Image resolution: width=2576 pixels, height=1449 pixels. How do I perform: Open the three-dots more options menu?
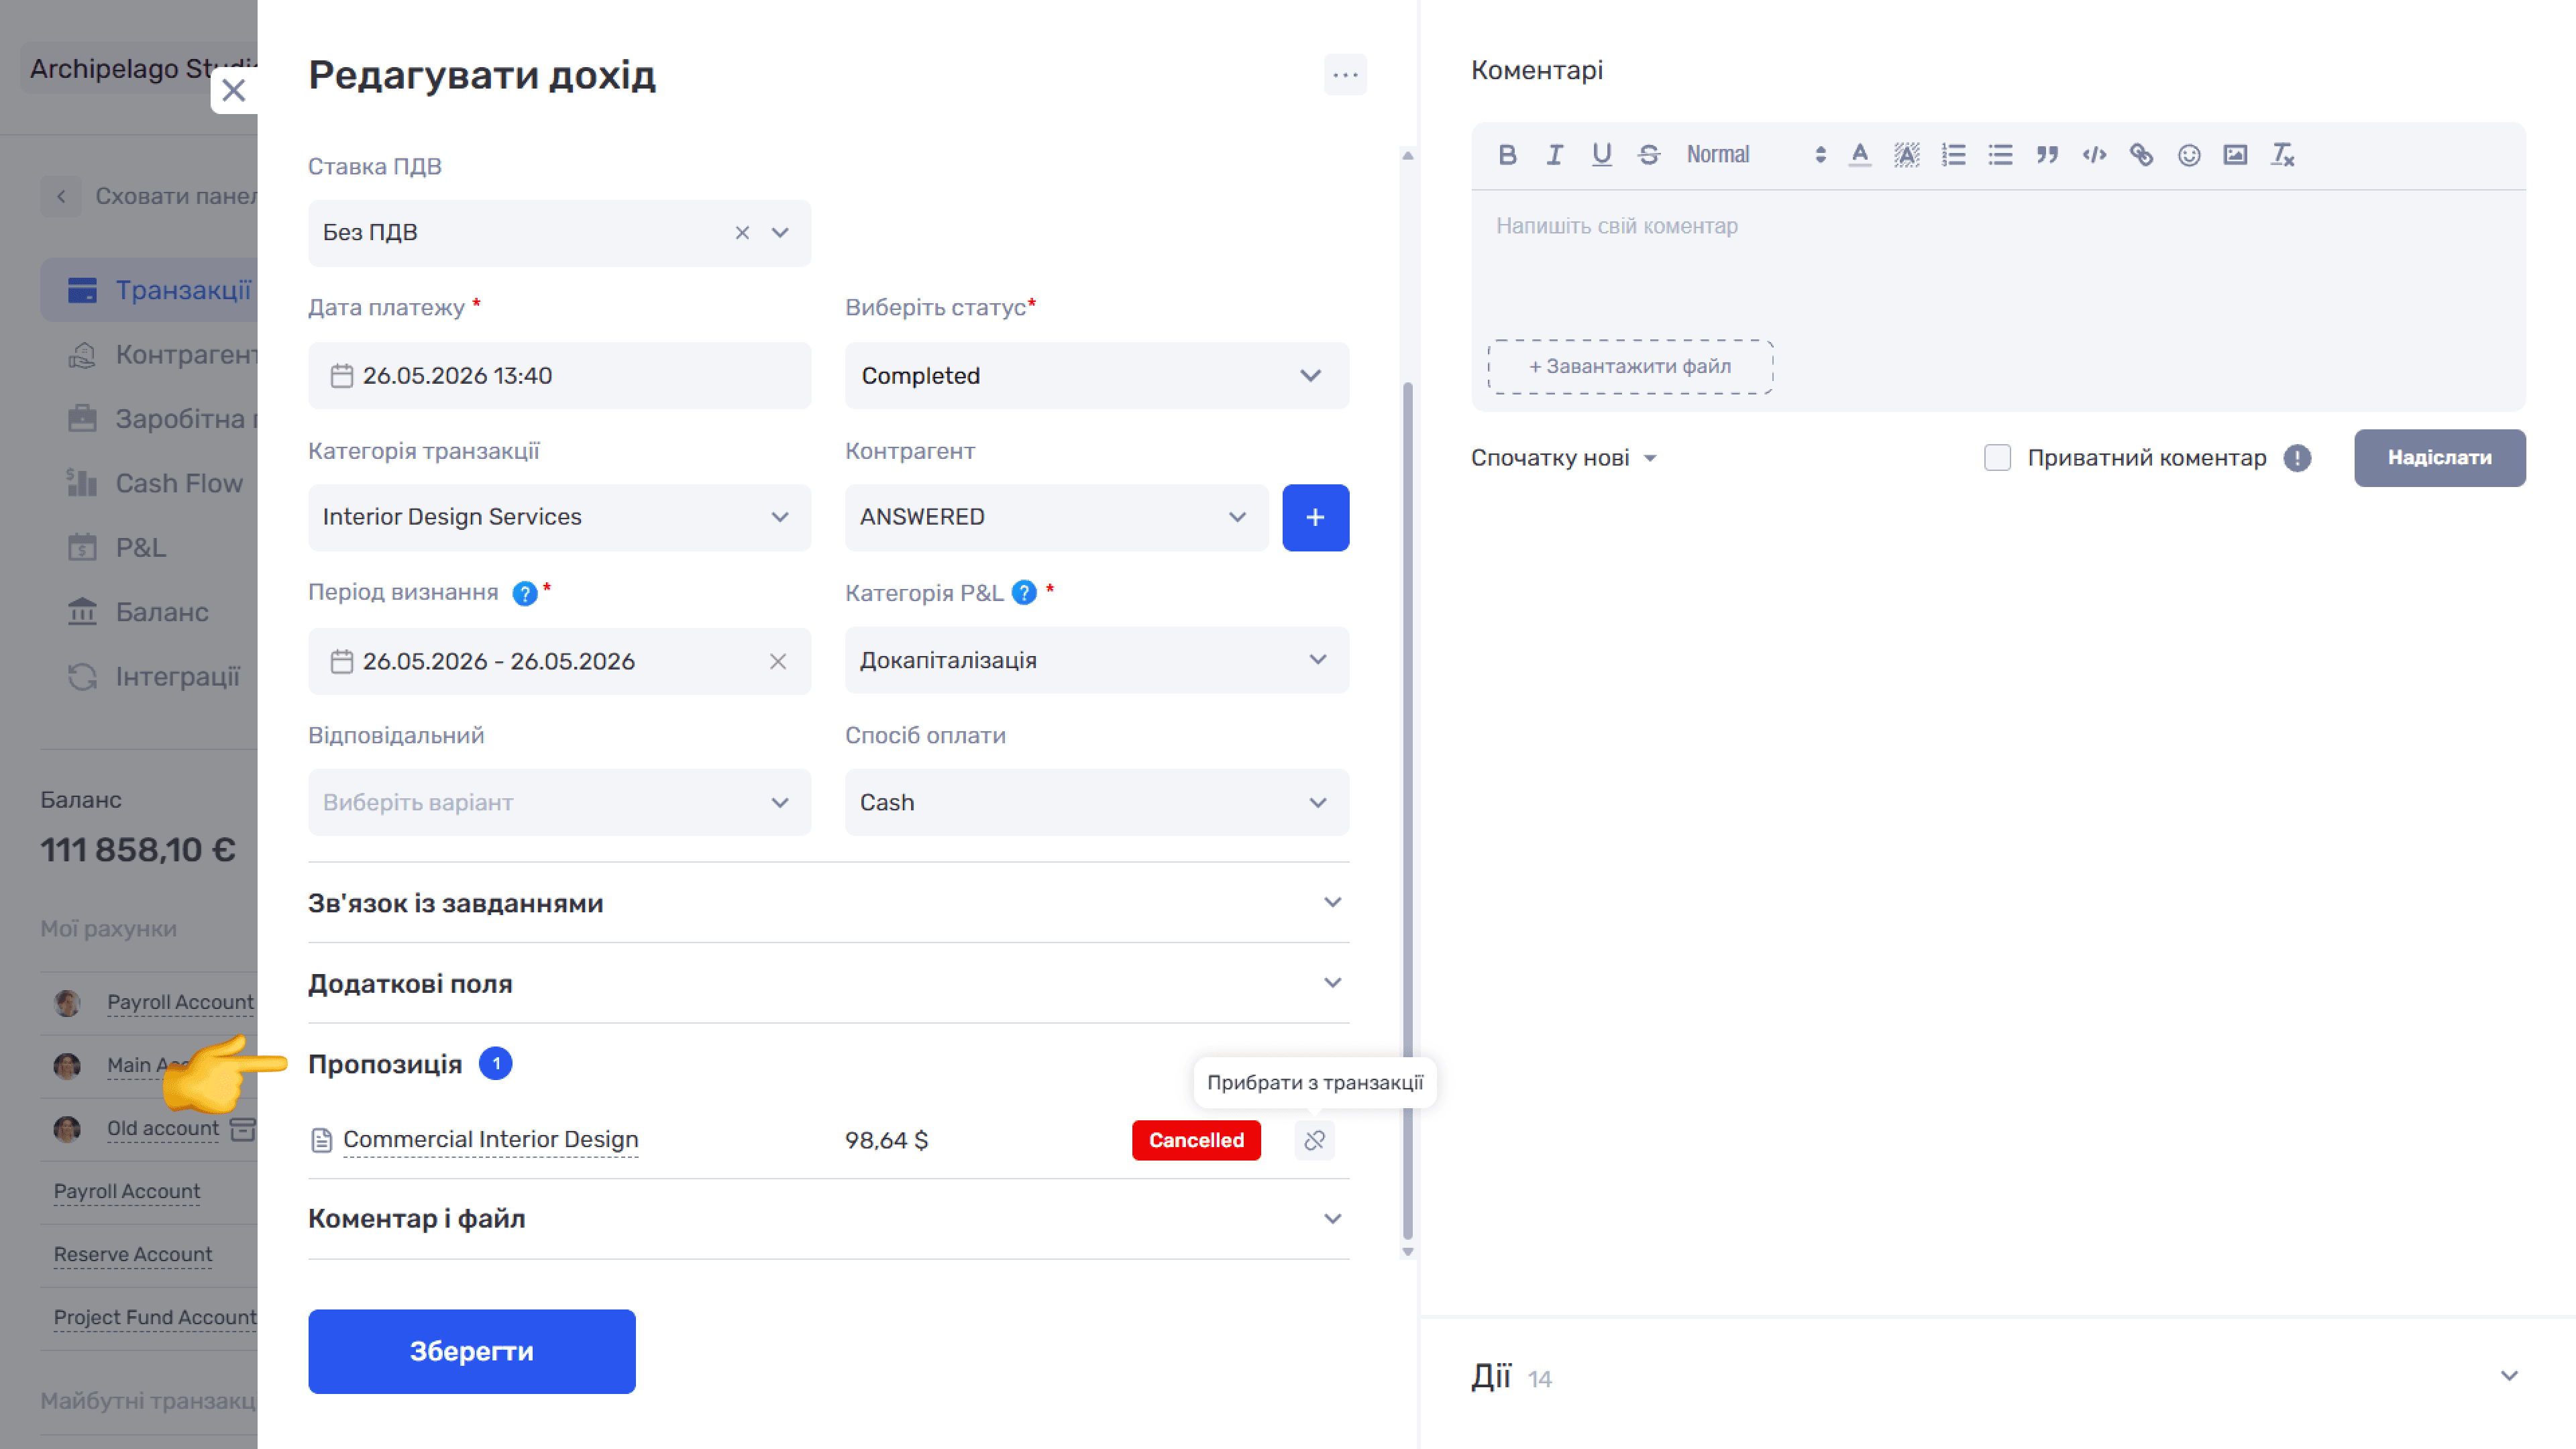point(1345,75)
